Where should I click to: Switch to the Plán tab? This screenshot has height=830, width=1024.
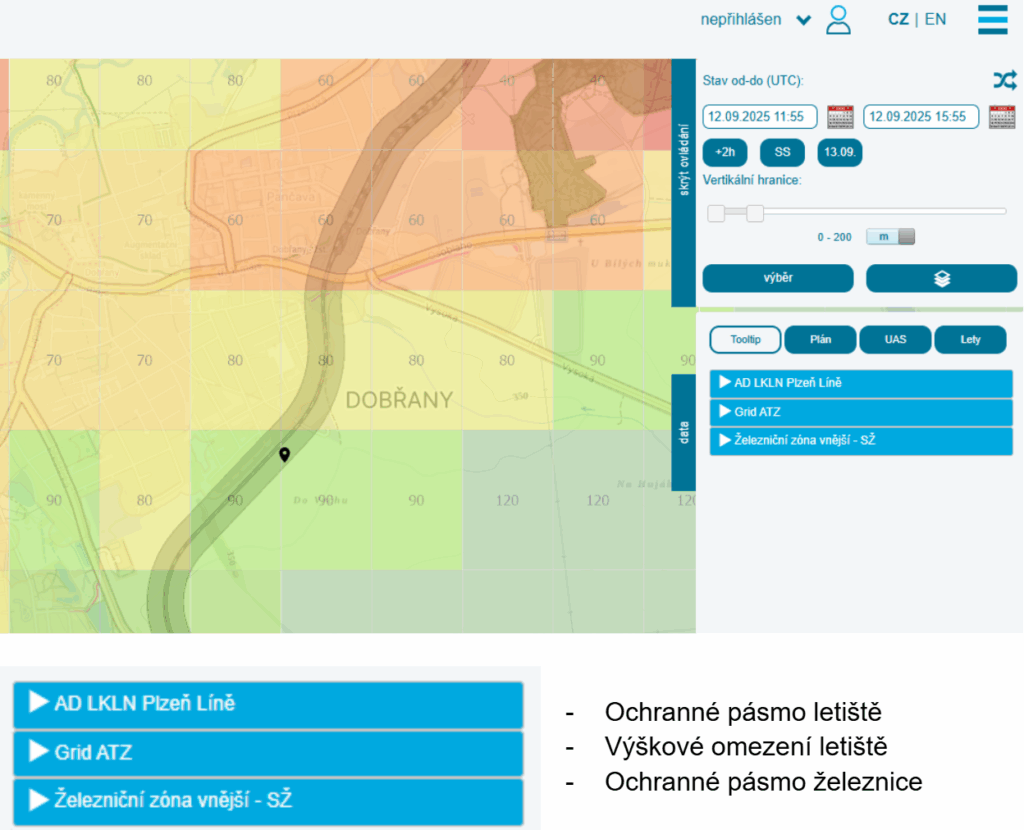(x=819, y=340)
